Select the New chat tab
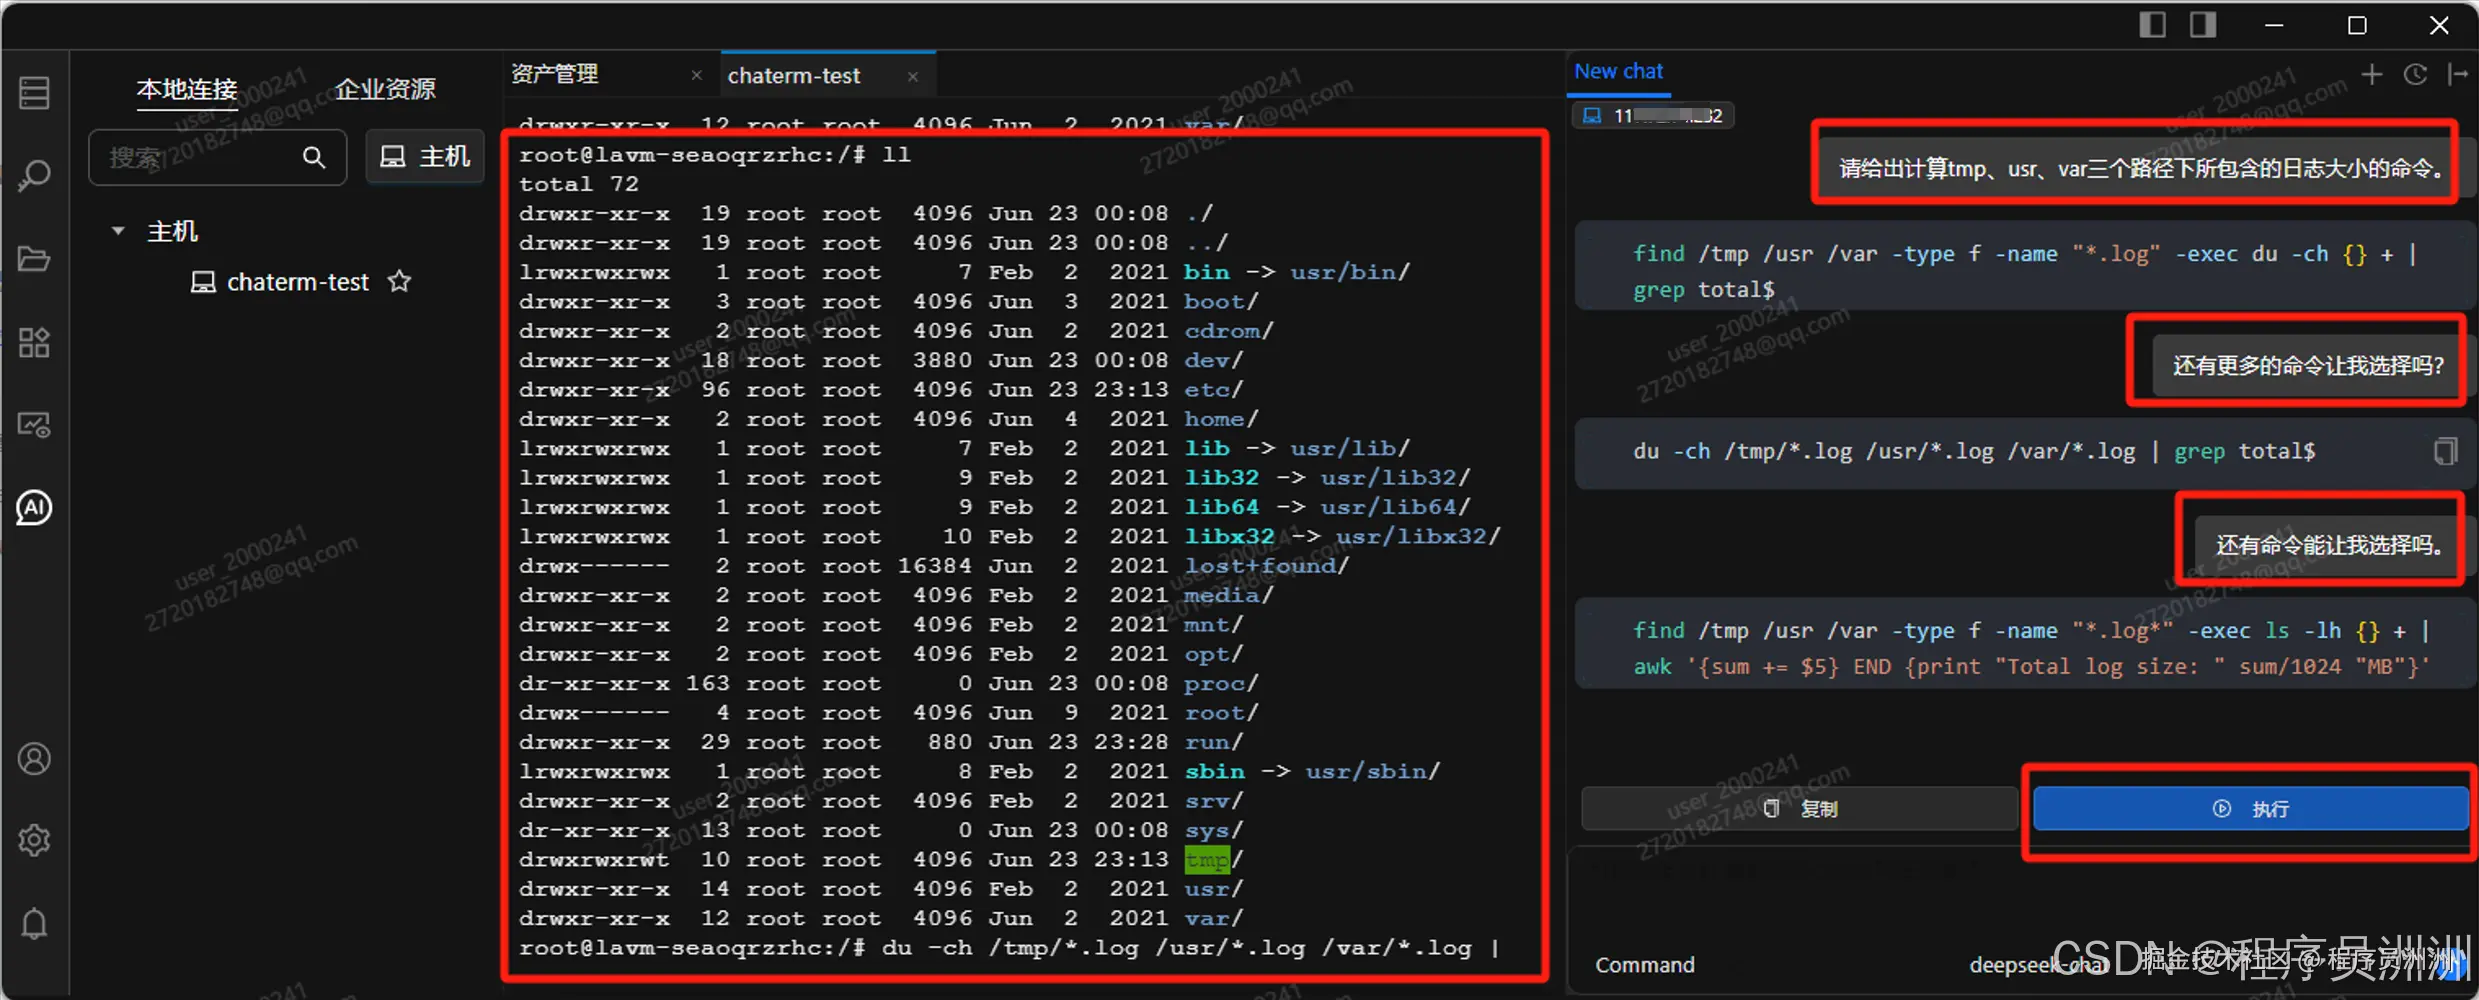 click(1619, 72)
